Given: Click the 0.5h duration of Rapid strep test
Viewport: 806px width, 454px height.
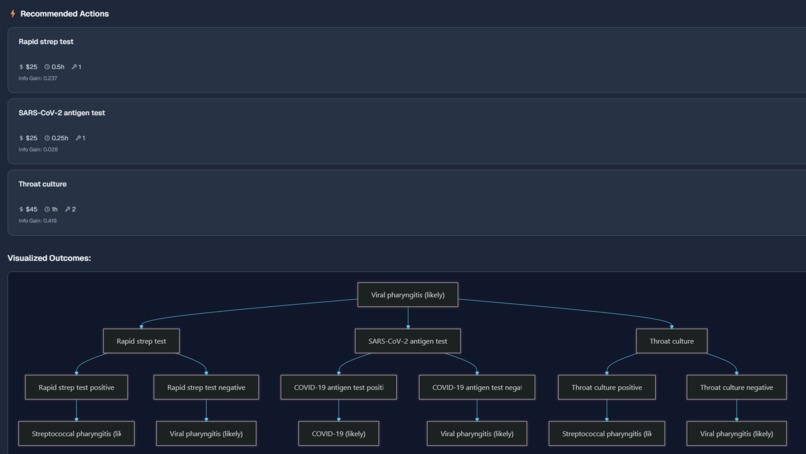Looking at the screenshot, I should click(58, 67).
